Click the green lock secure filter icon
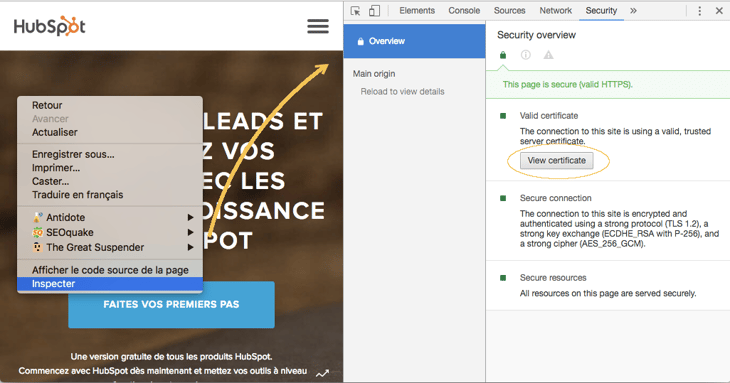Screen dimensions: 730x383 503,55
